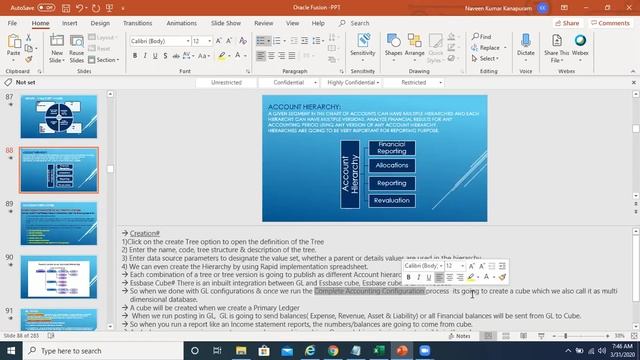Align text left in ribbon
The height and width of the screenshot is (360, 640).
pos(261,56)
